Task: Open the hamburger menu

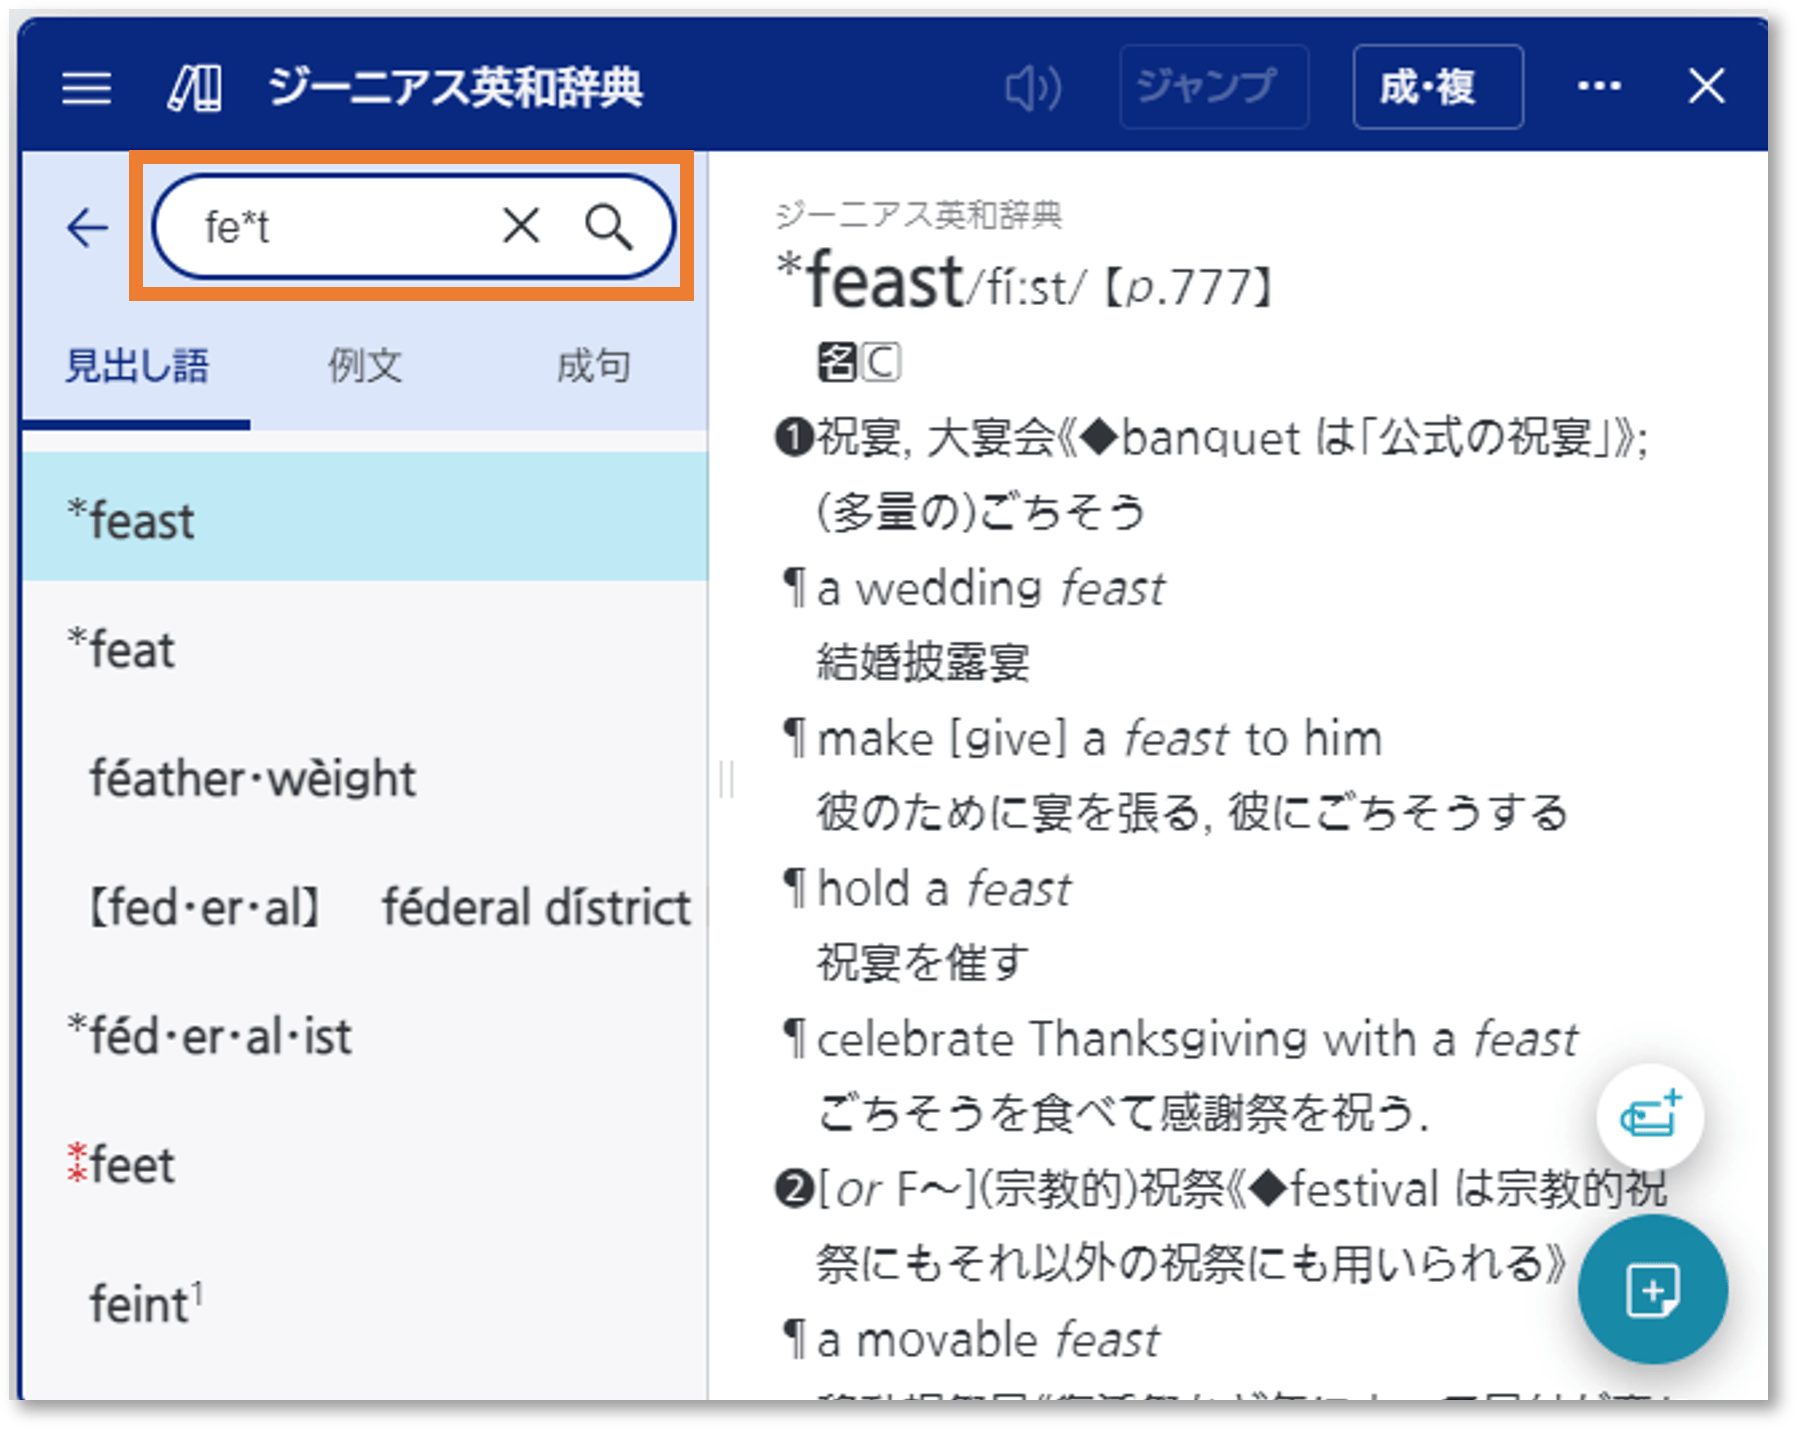Action: [x=87, y=88]
